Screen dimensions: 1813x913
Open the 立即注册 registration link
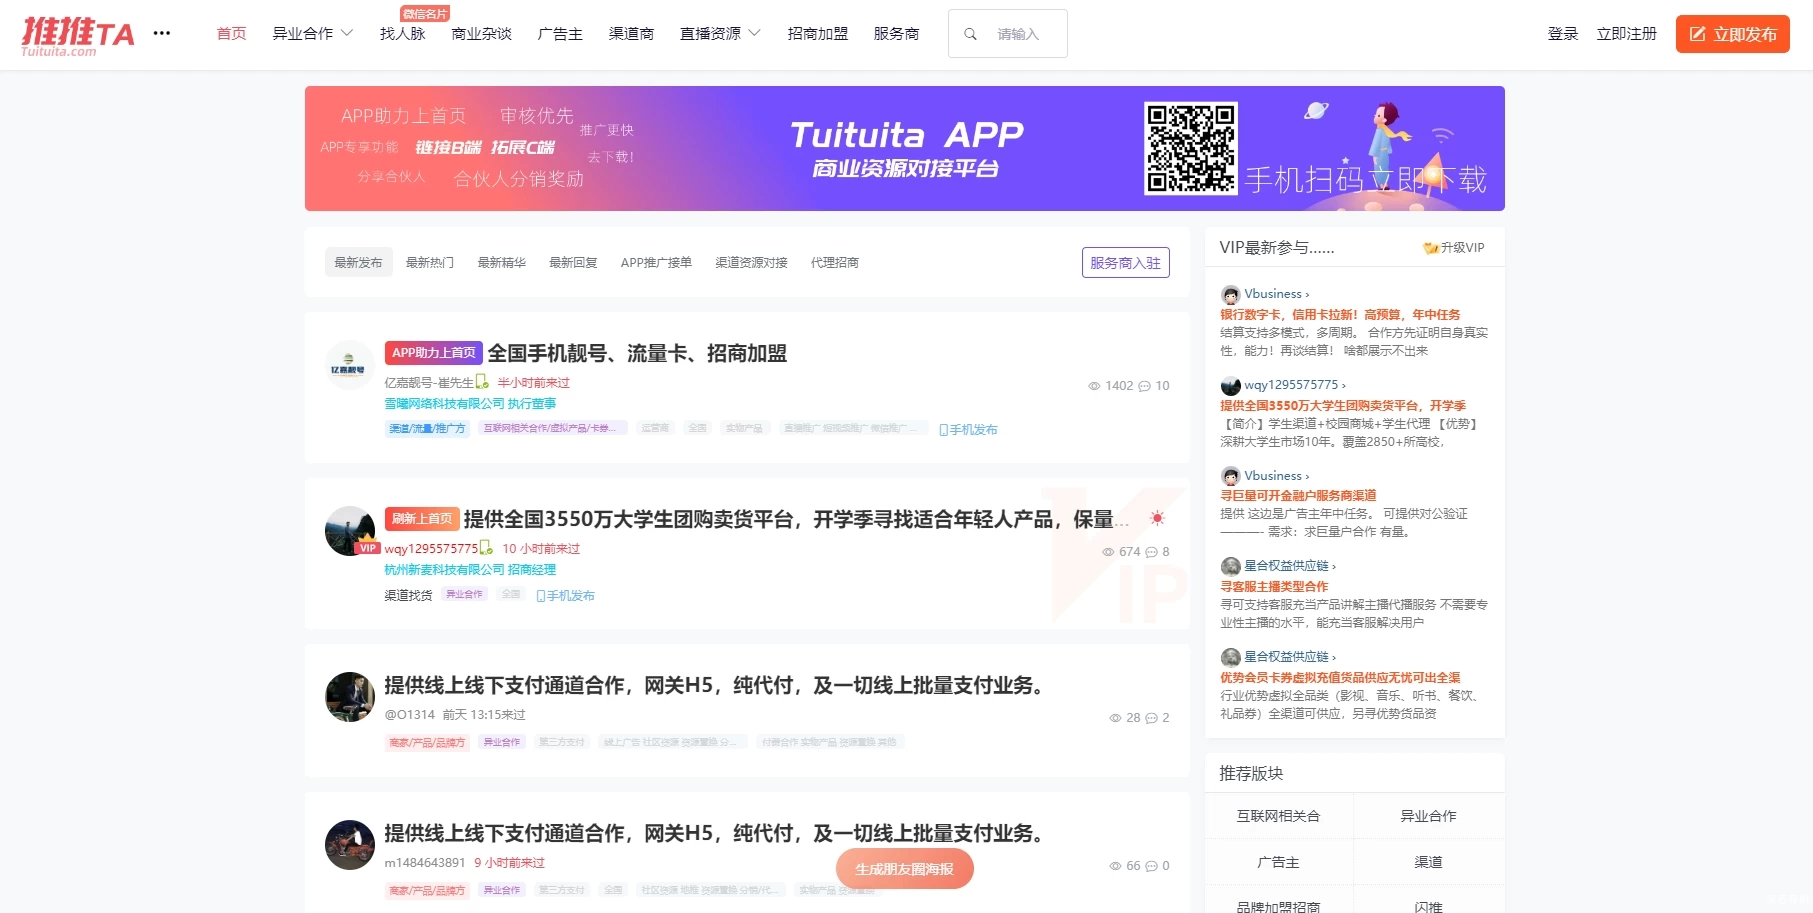tap(1625, 33)
